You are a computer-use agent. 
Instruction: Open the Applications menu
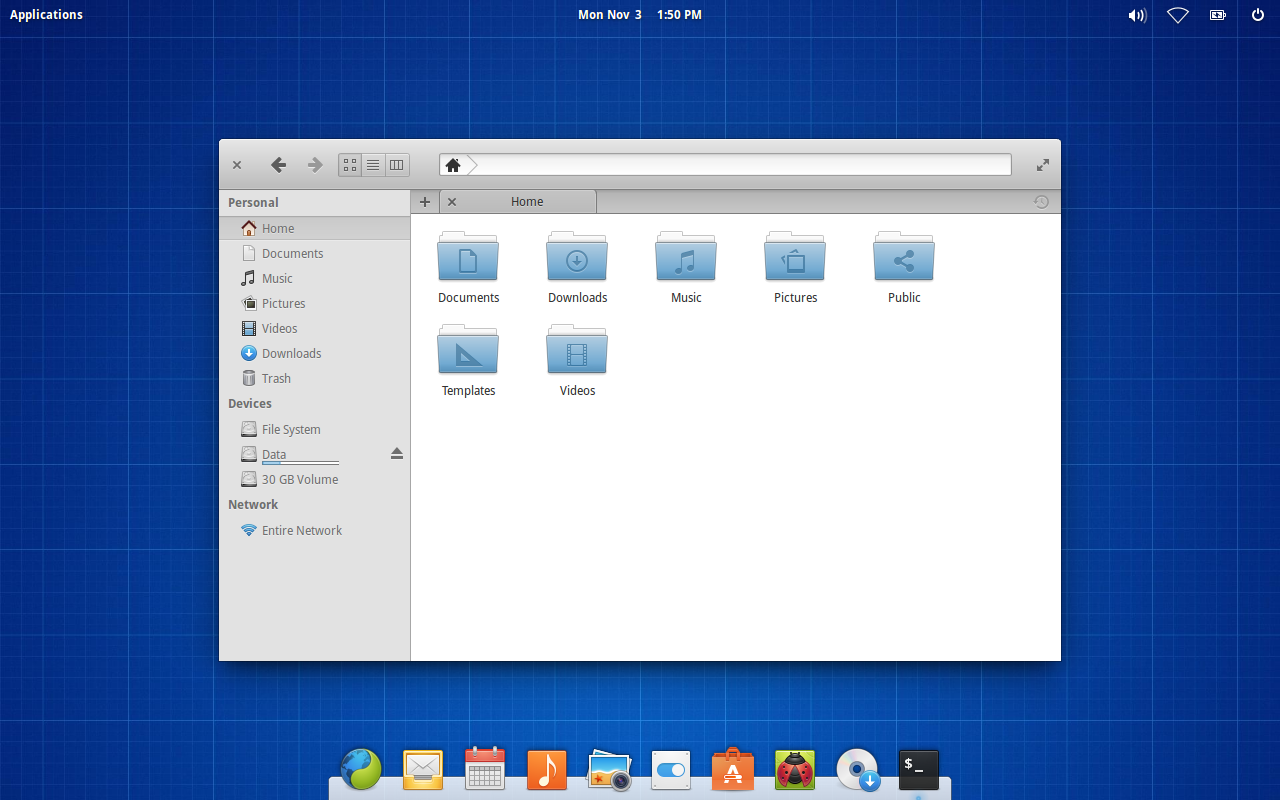click(46, 14)
